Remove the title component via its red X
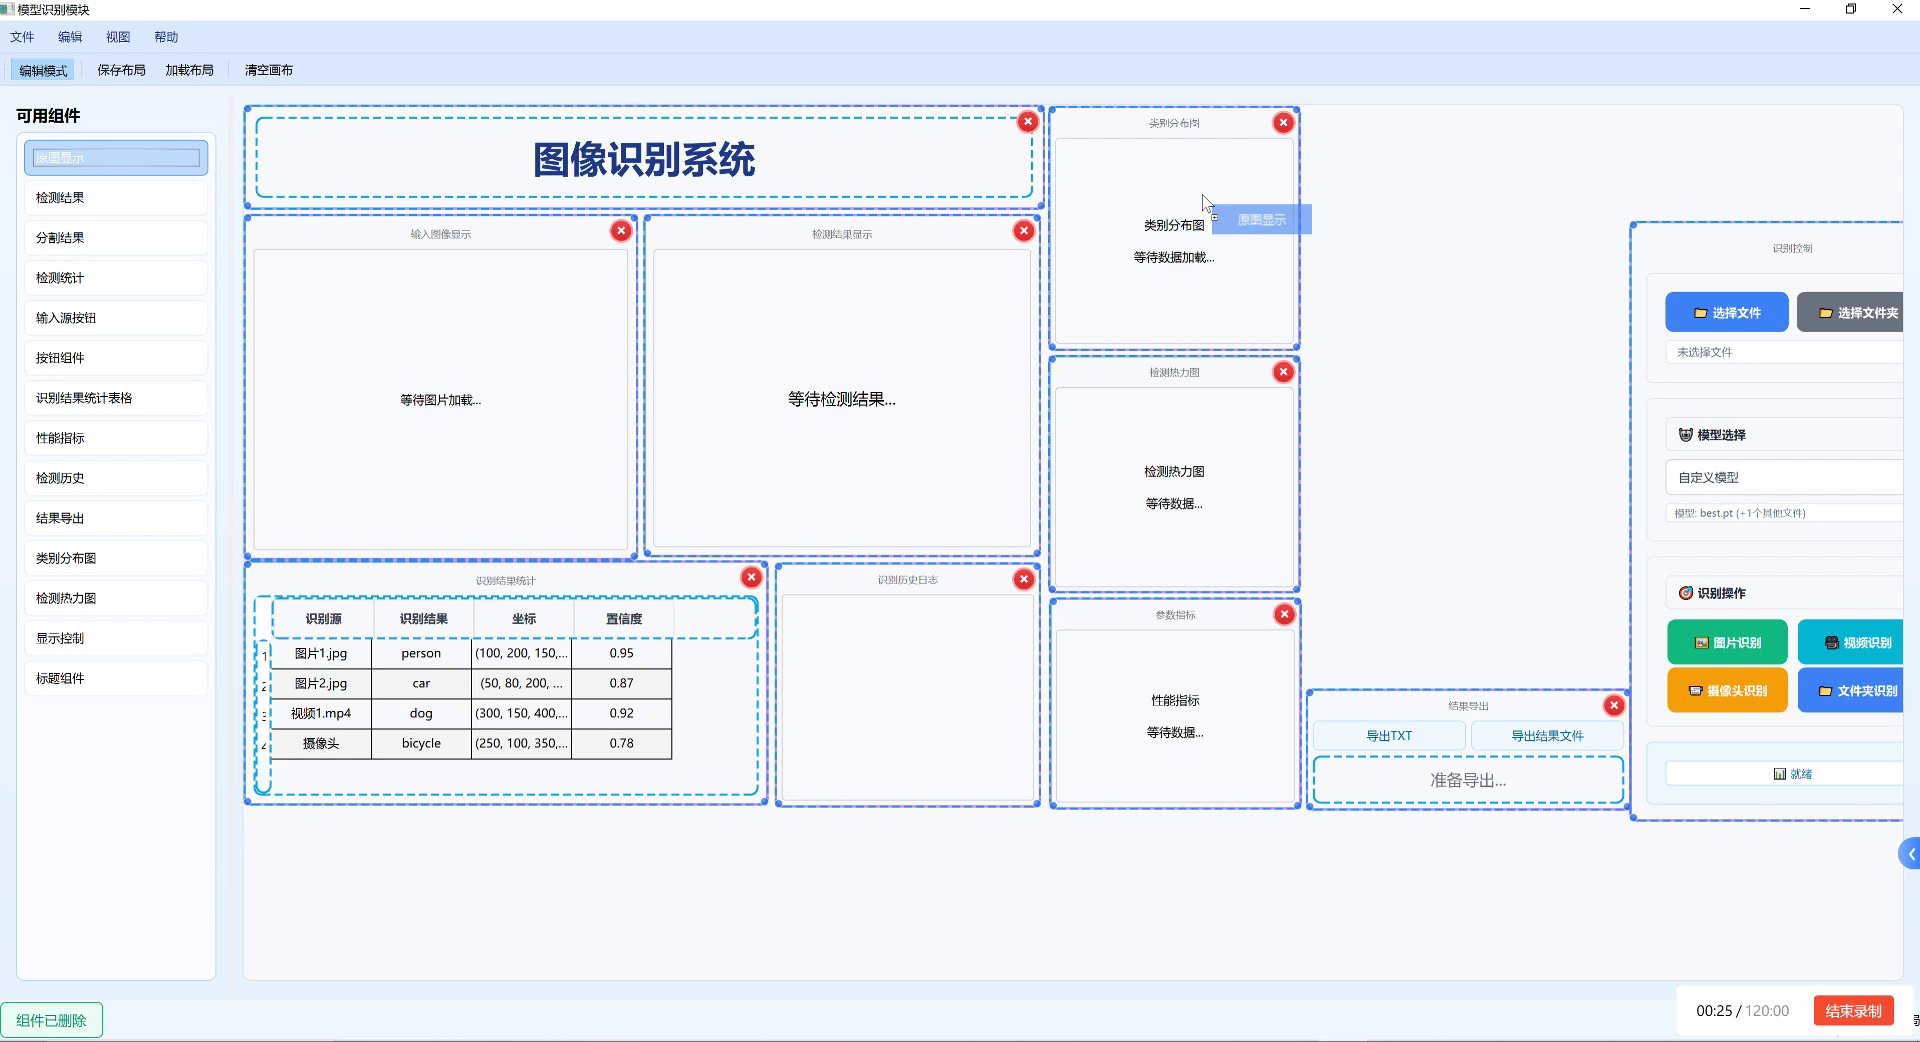 [x=1028, y=122]
